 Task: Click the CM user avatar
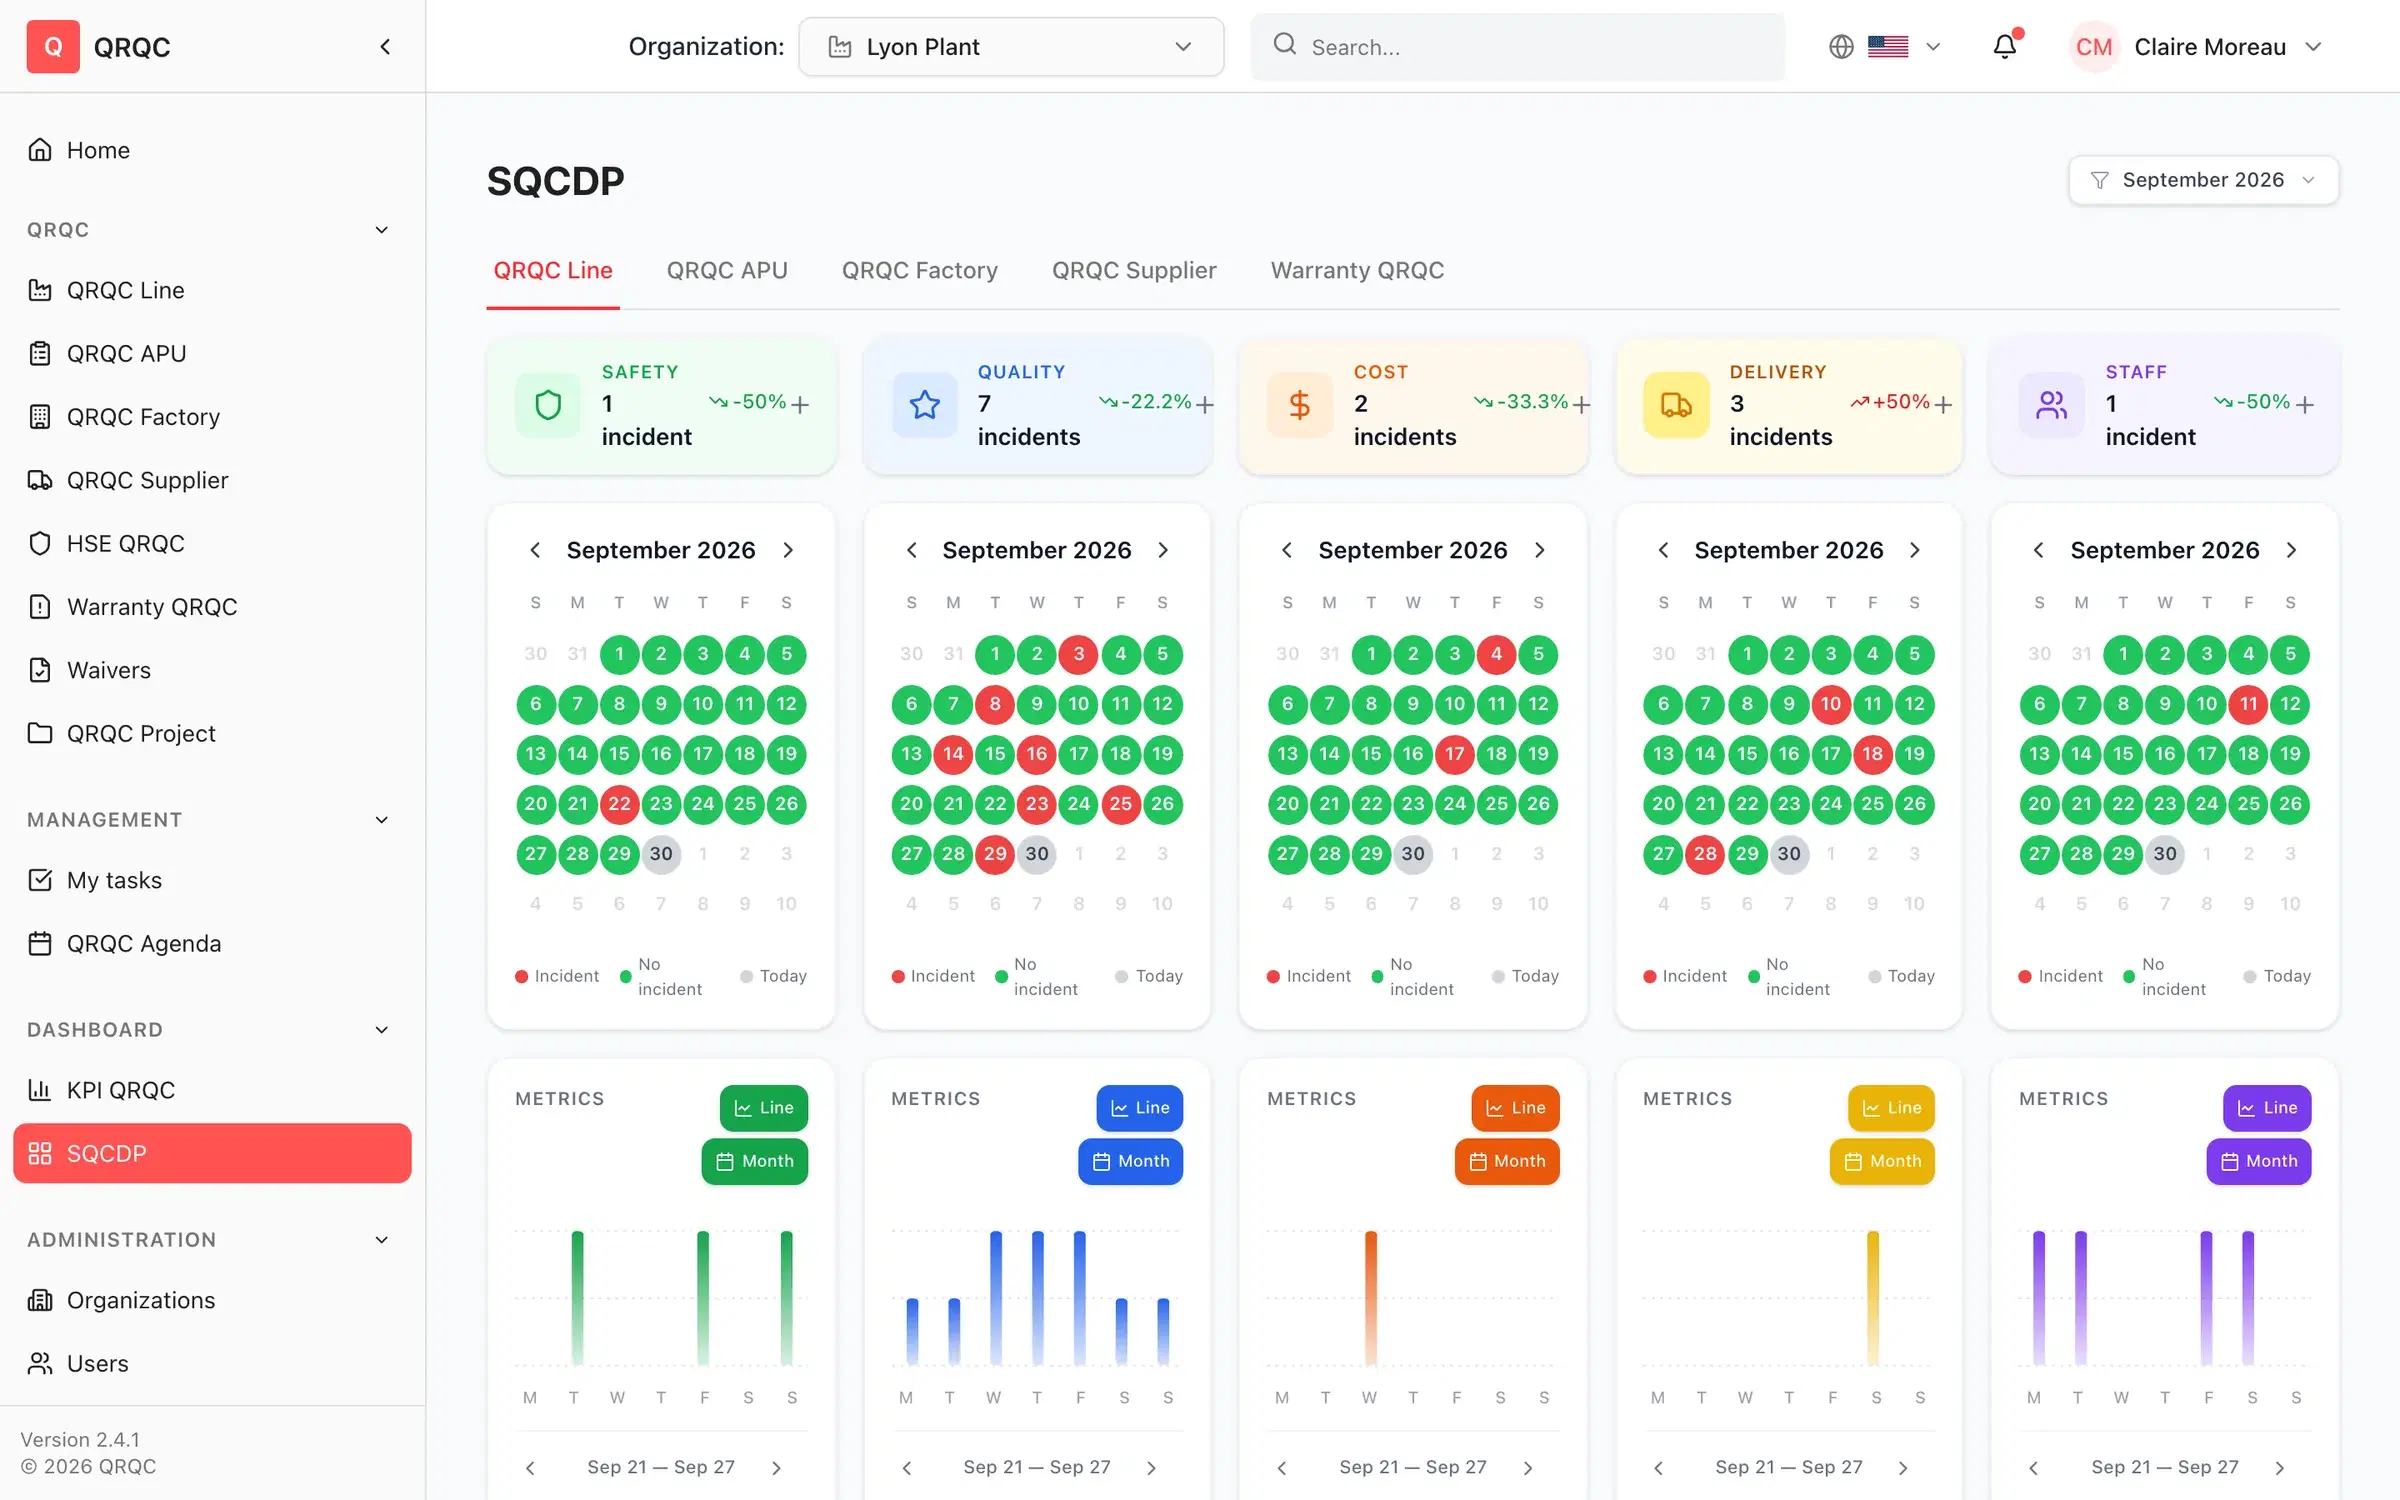[x=2093, y=47]
